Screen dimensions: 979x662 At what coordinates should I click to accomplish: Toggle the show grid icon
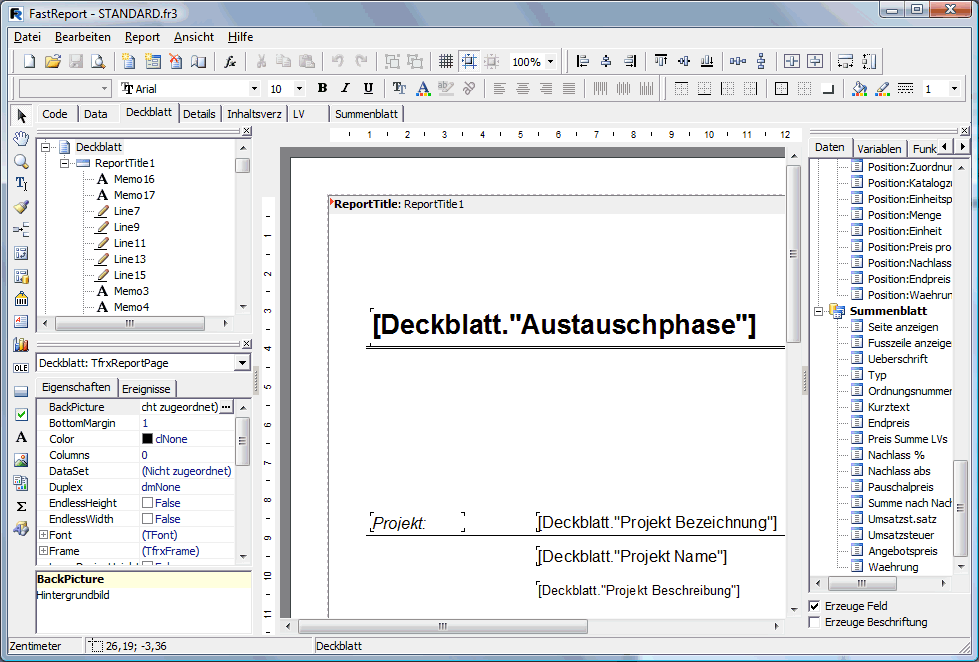click(x=446, y=62)
